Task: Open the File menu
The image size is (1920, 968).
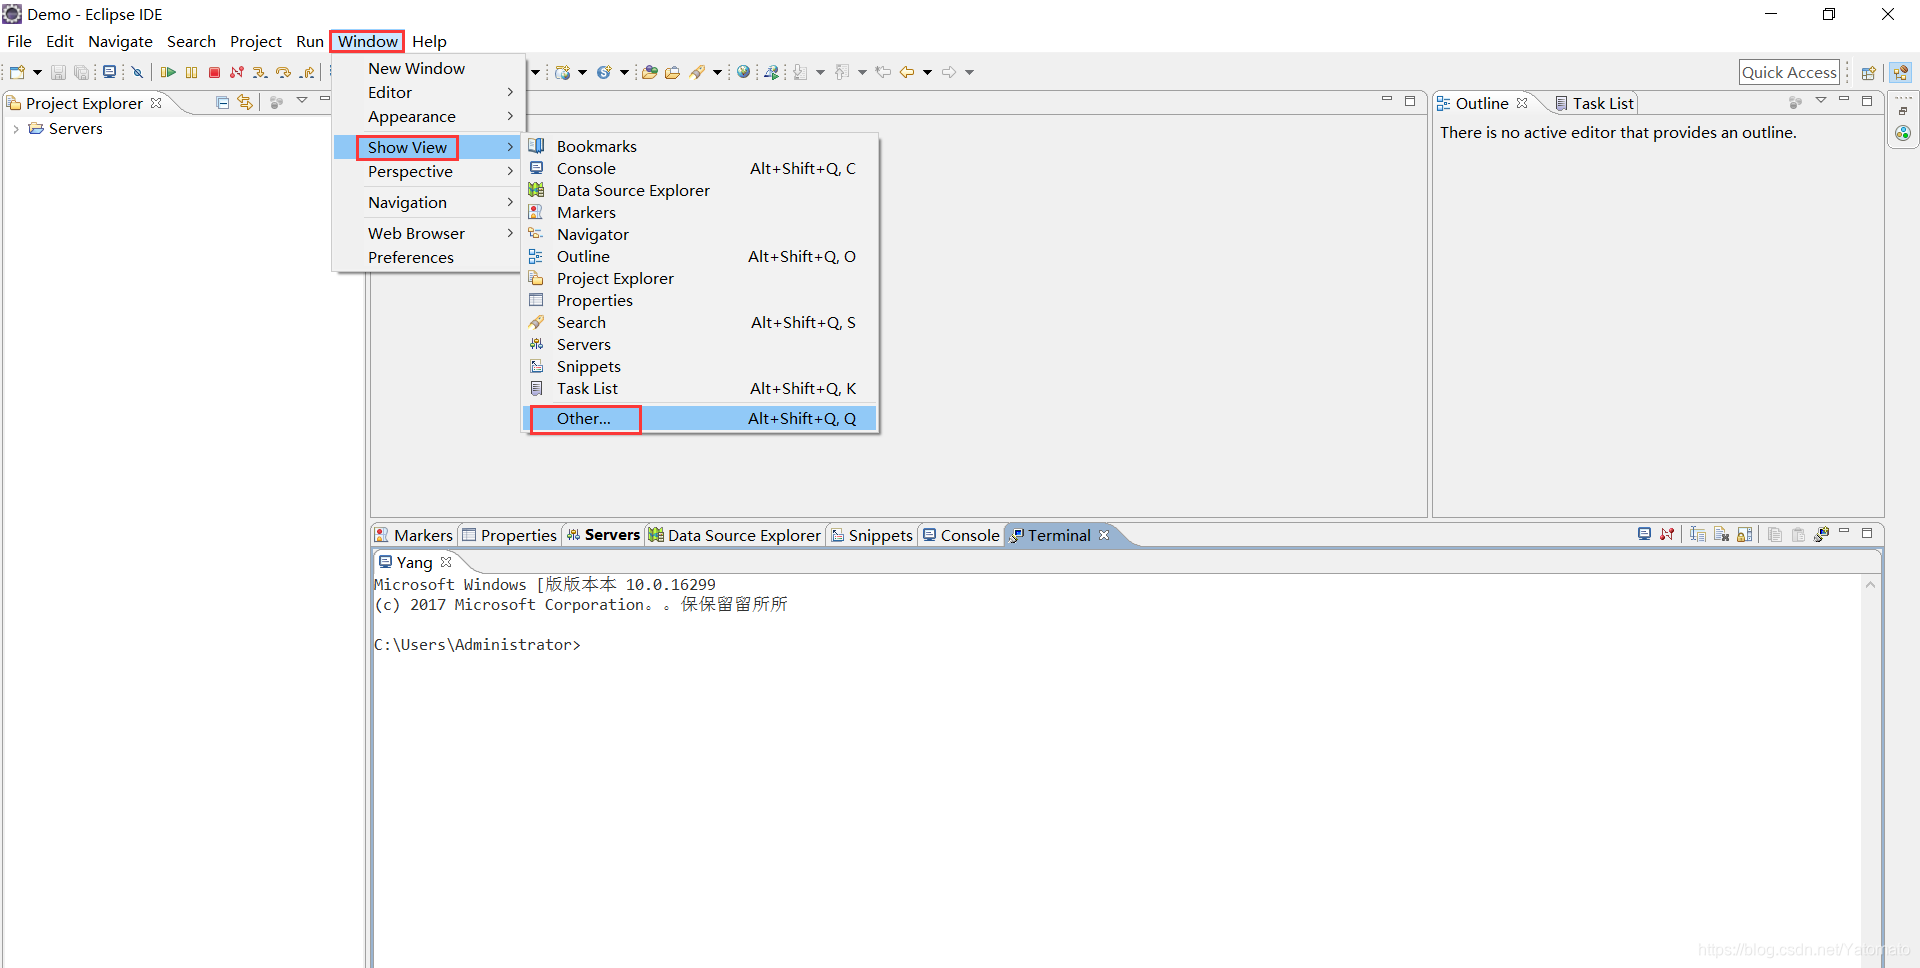Action: [x=19, y=41]
